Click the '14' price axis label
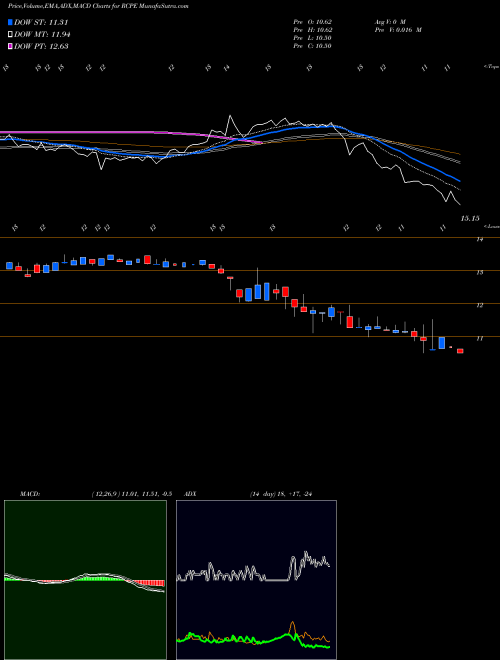 pyautogui.click(x=479, y=240)
